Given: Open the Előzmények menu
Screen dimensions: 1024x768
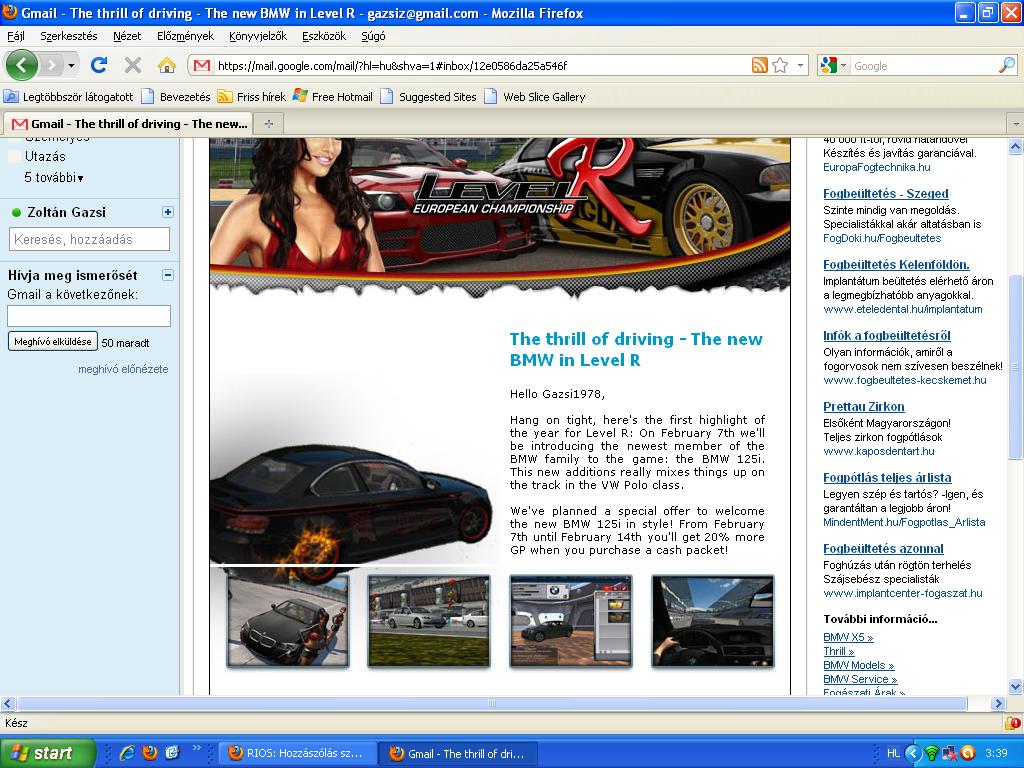Looking at the screenshot, I should click(x=185, y=36).
